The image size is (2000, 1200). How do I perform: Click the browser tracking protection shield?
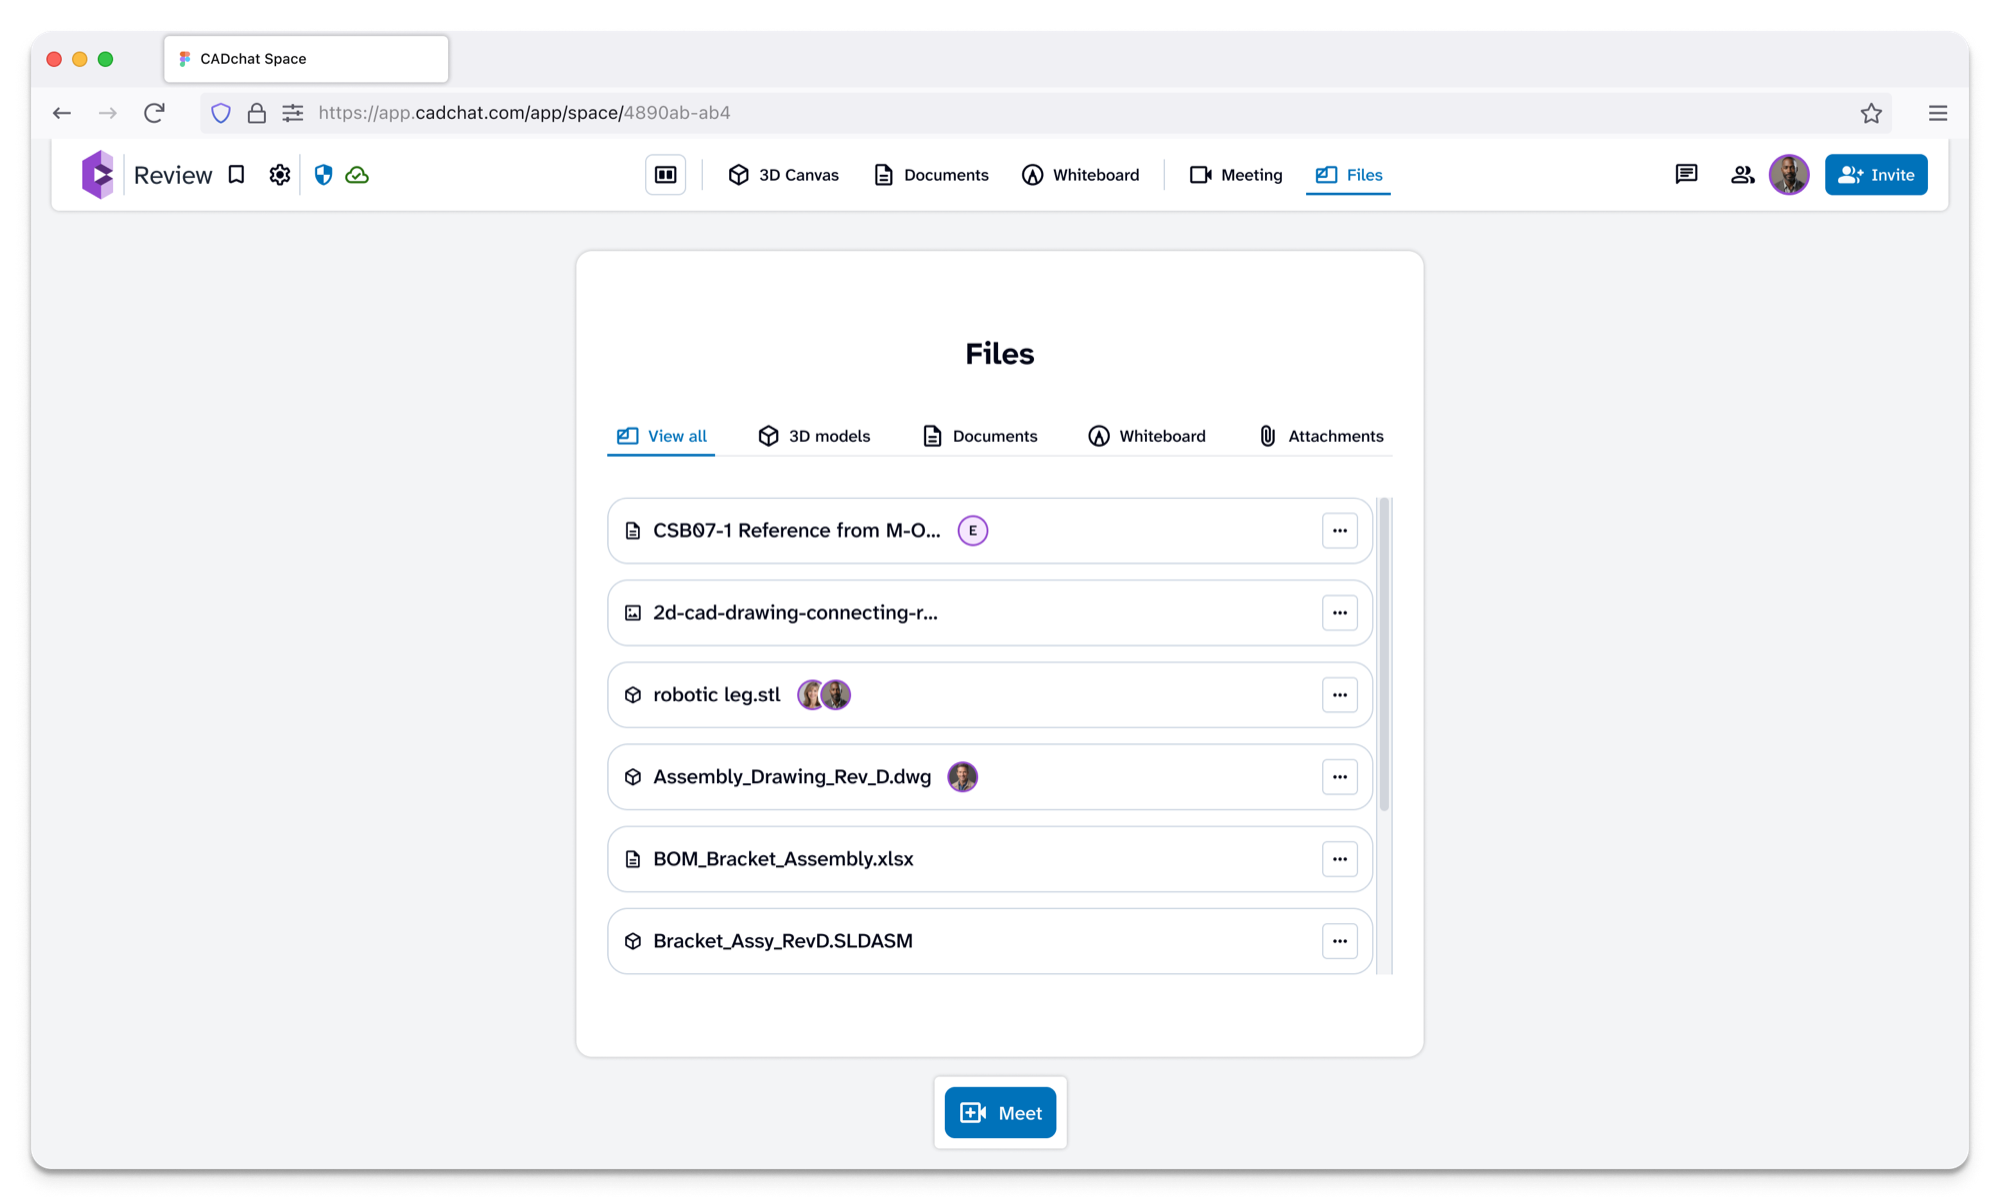(x=221, y=113)
